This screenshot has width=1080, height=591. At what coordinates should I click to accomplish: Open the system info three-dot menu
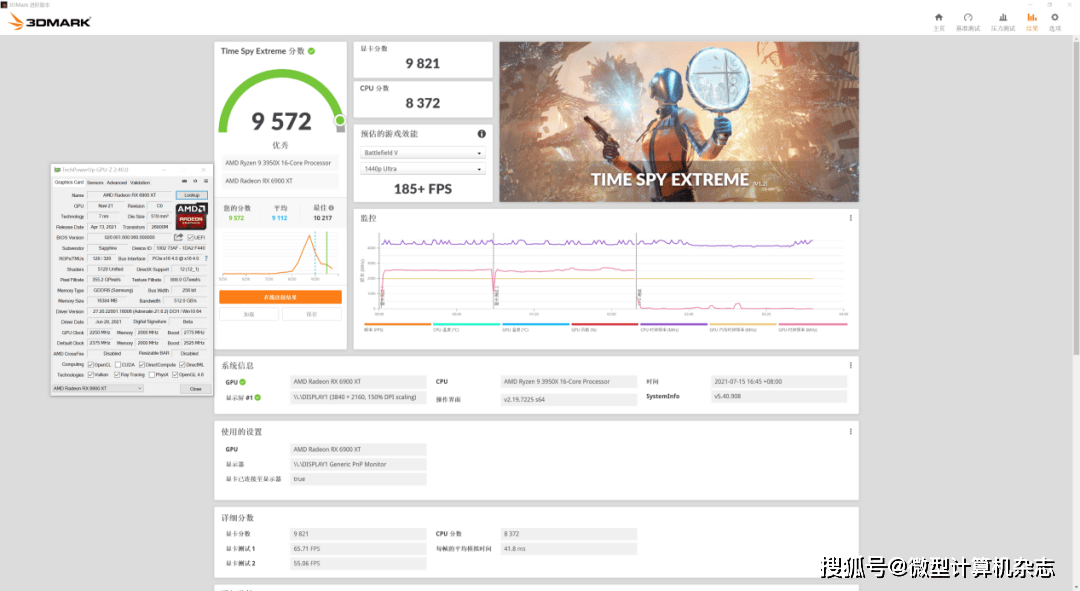851,365
